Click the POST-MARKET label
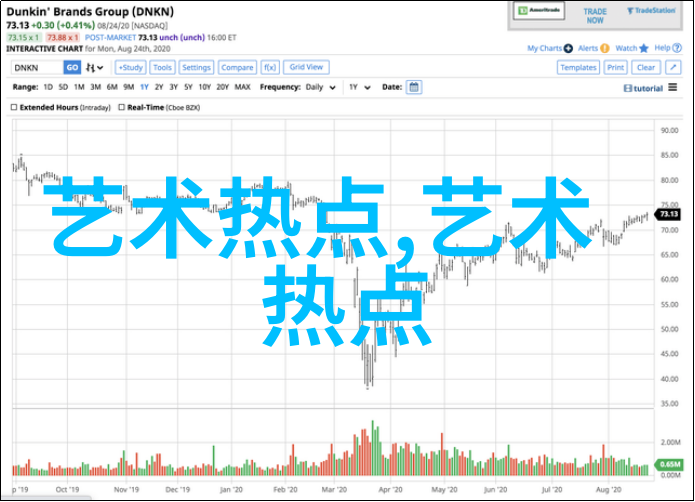 (110, 38)
